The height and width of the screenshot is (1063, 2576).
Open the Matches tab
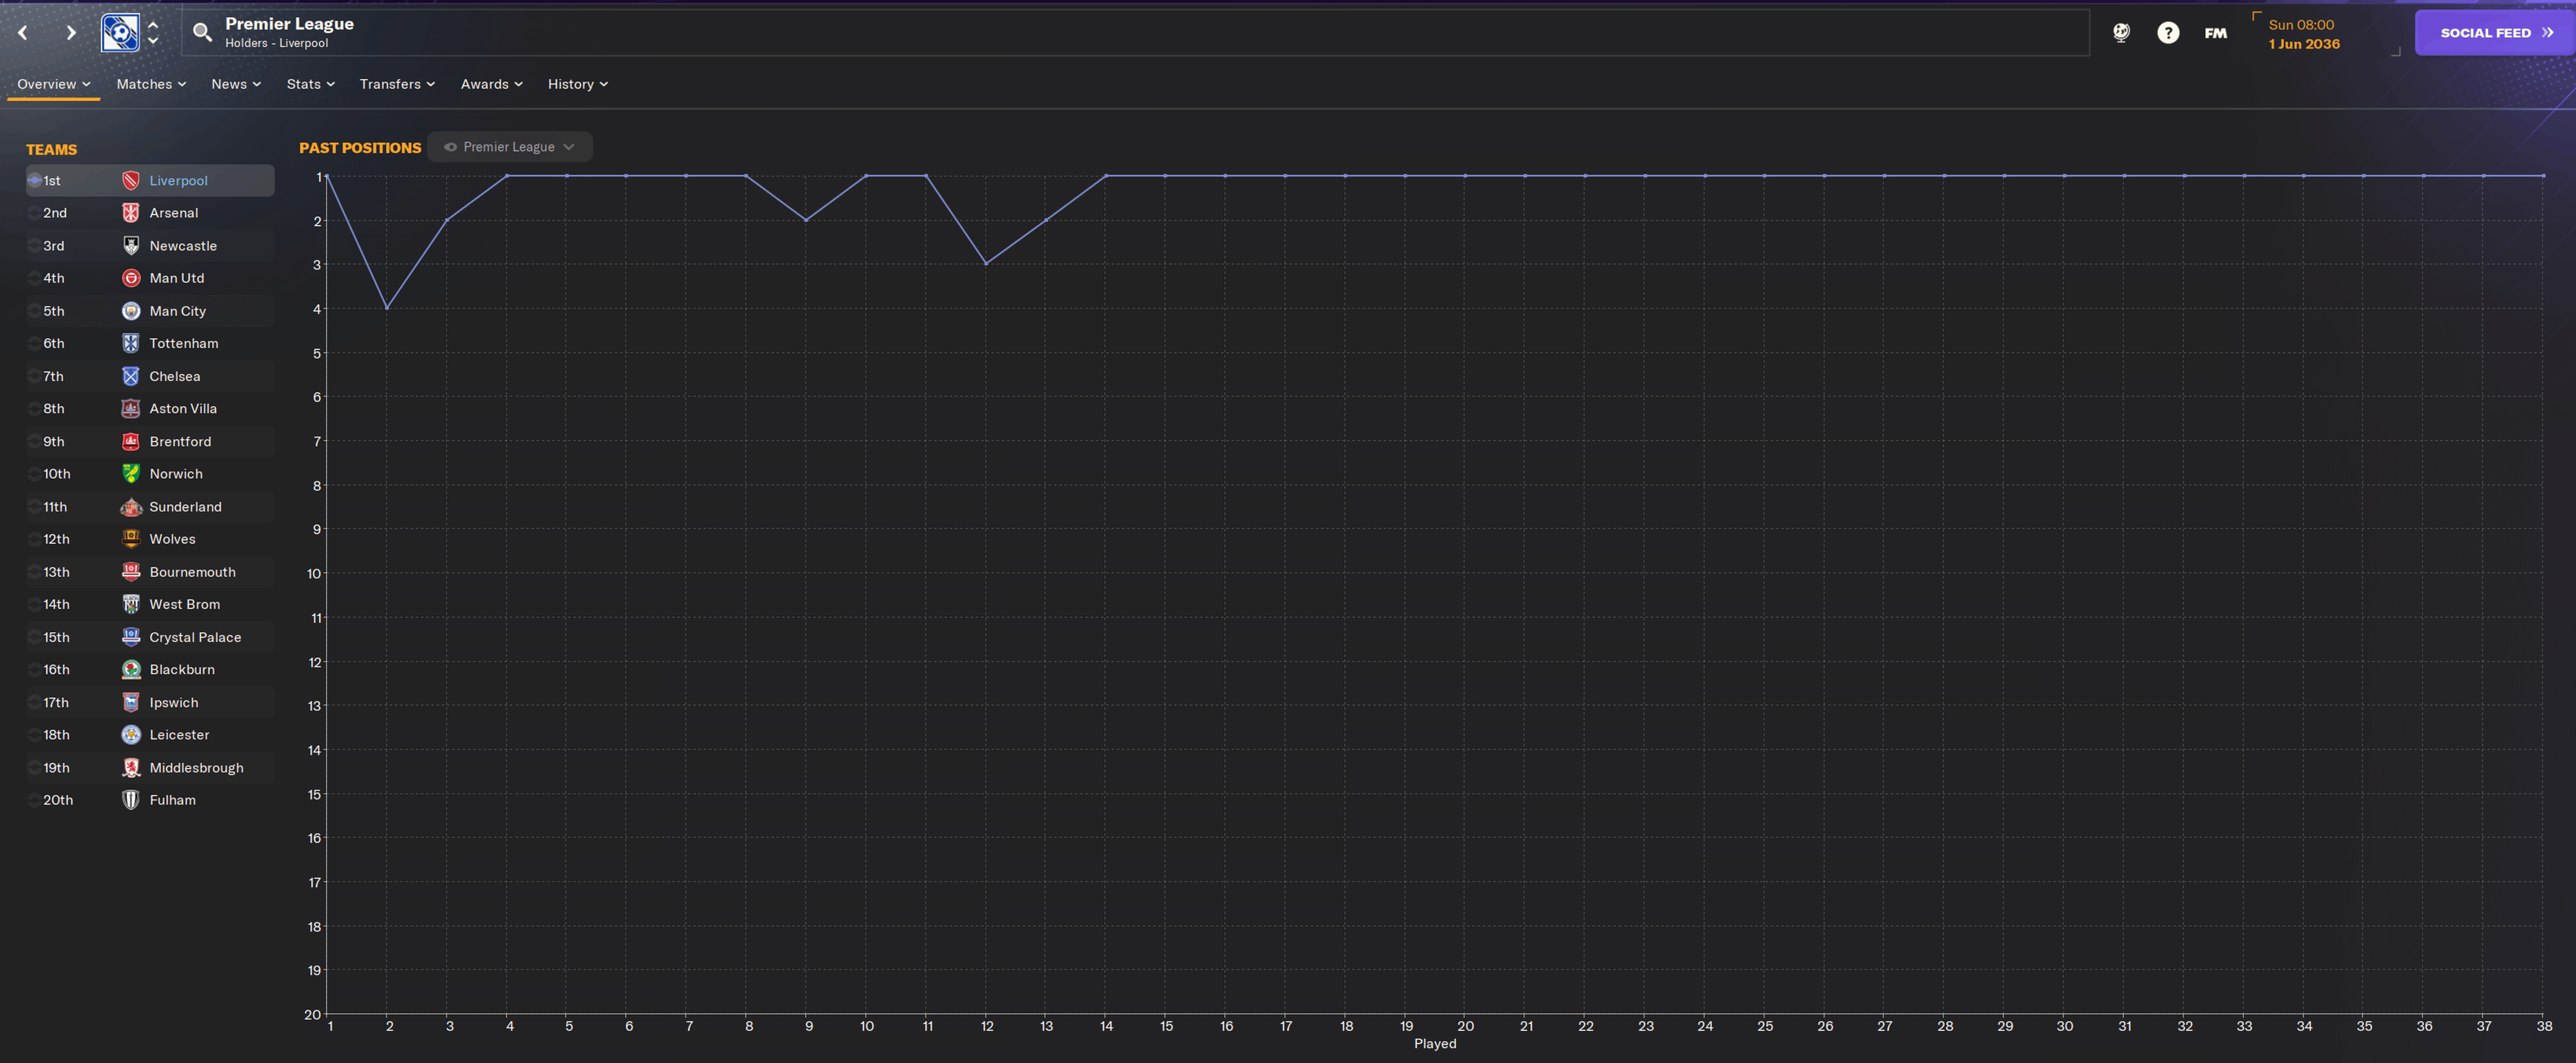[x=151, y=84]
